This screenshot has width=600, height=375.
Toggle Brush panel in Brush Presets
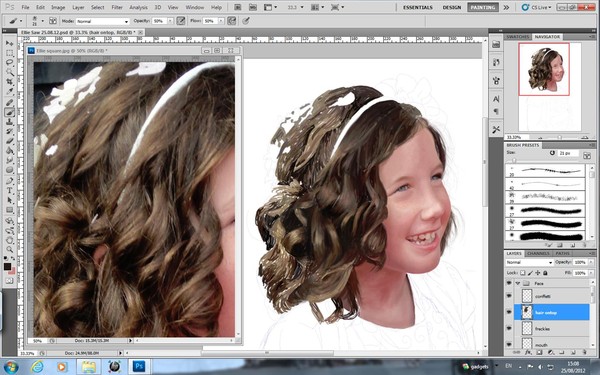pos(587,155)
